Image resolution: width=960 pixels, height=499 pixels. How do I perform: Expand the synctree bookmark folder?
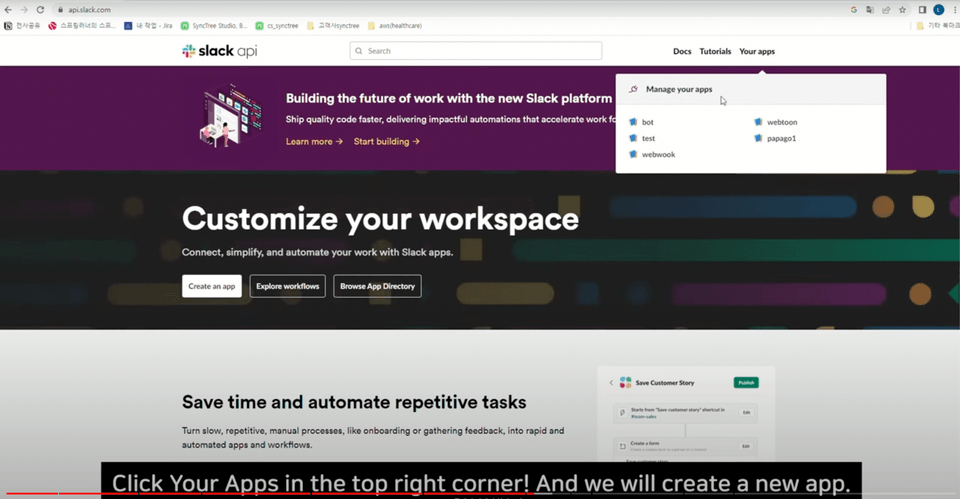coord(333,26)
